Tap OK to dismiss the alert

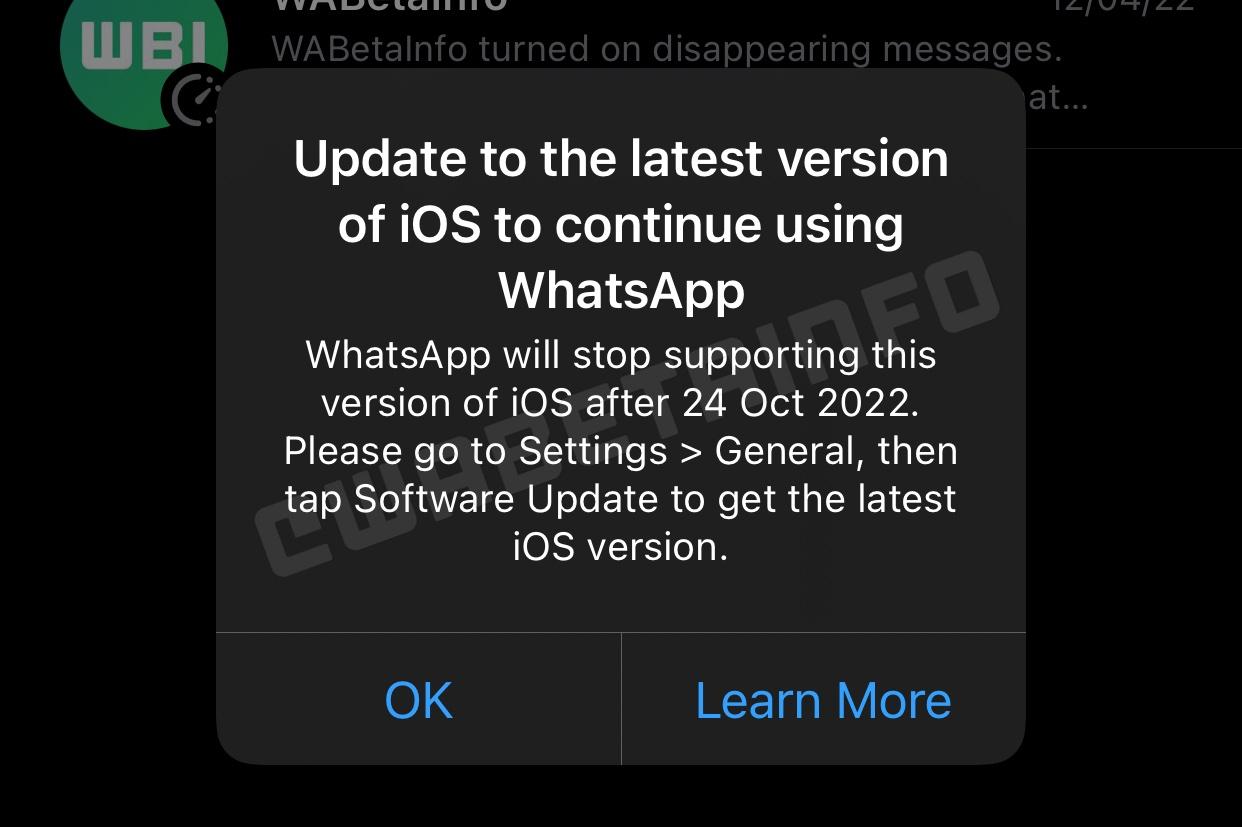(418, 700)
